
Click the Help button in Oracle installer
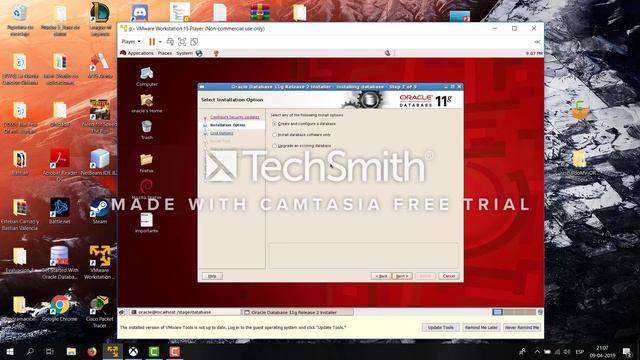(x=212, y=276)
